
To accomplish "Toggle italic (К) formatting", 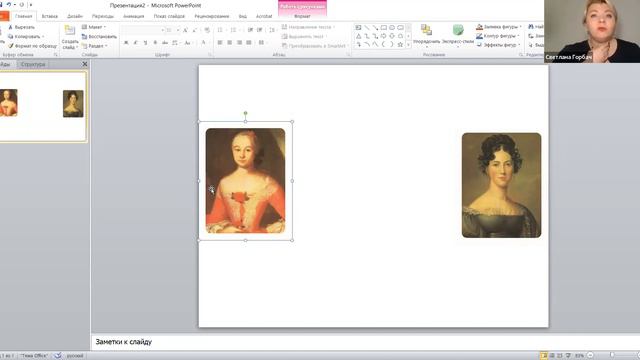I will click(136, 42).
